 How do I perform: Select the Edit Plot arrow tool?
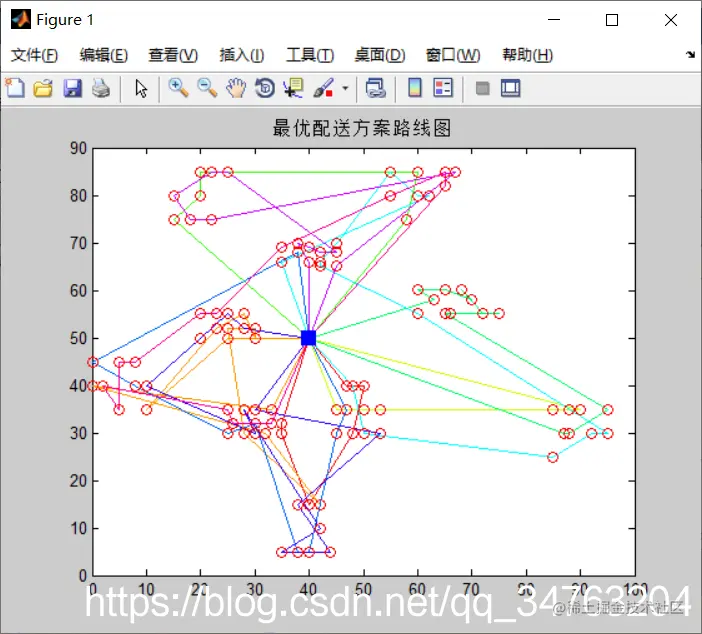(141, 88)
